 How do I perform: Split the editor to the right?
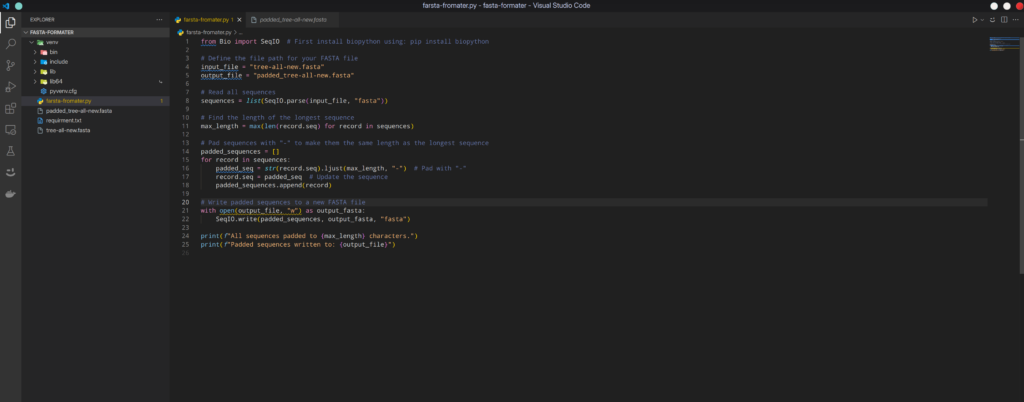[x=1004, y=20]
